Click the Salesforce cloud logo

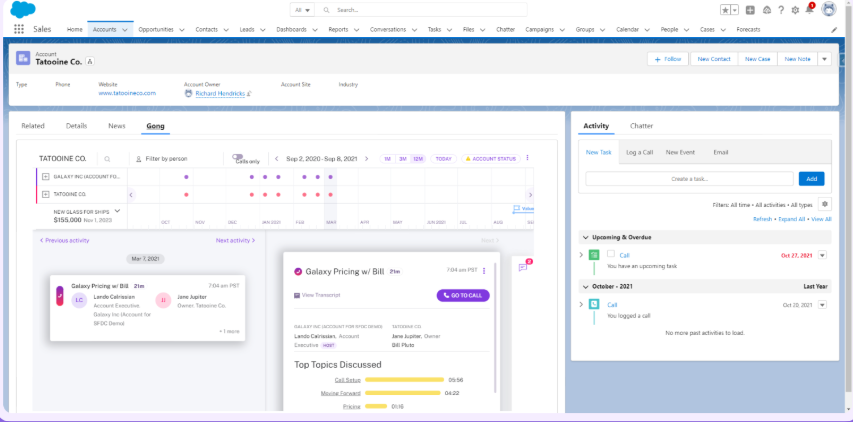click(x=23, y=10)
